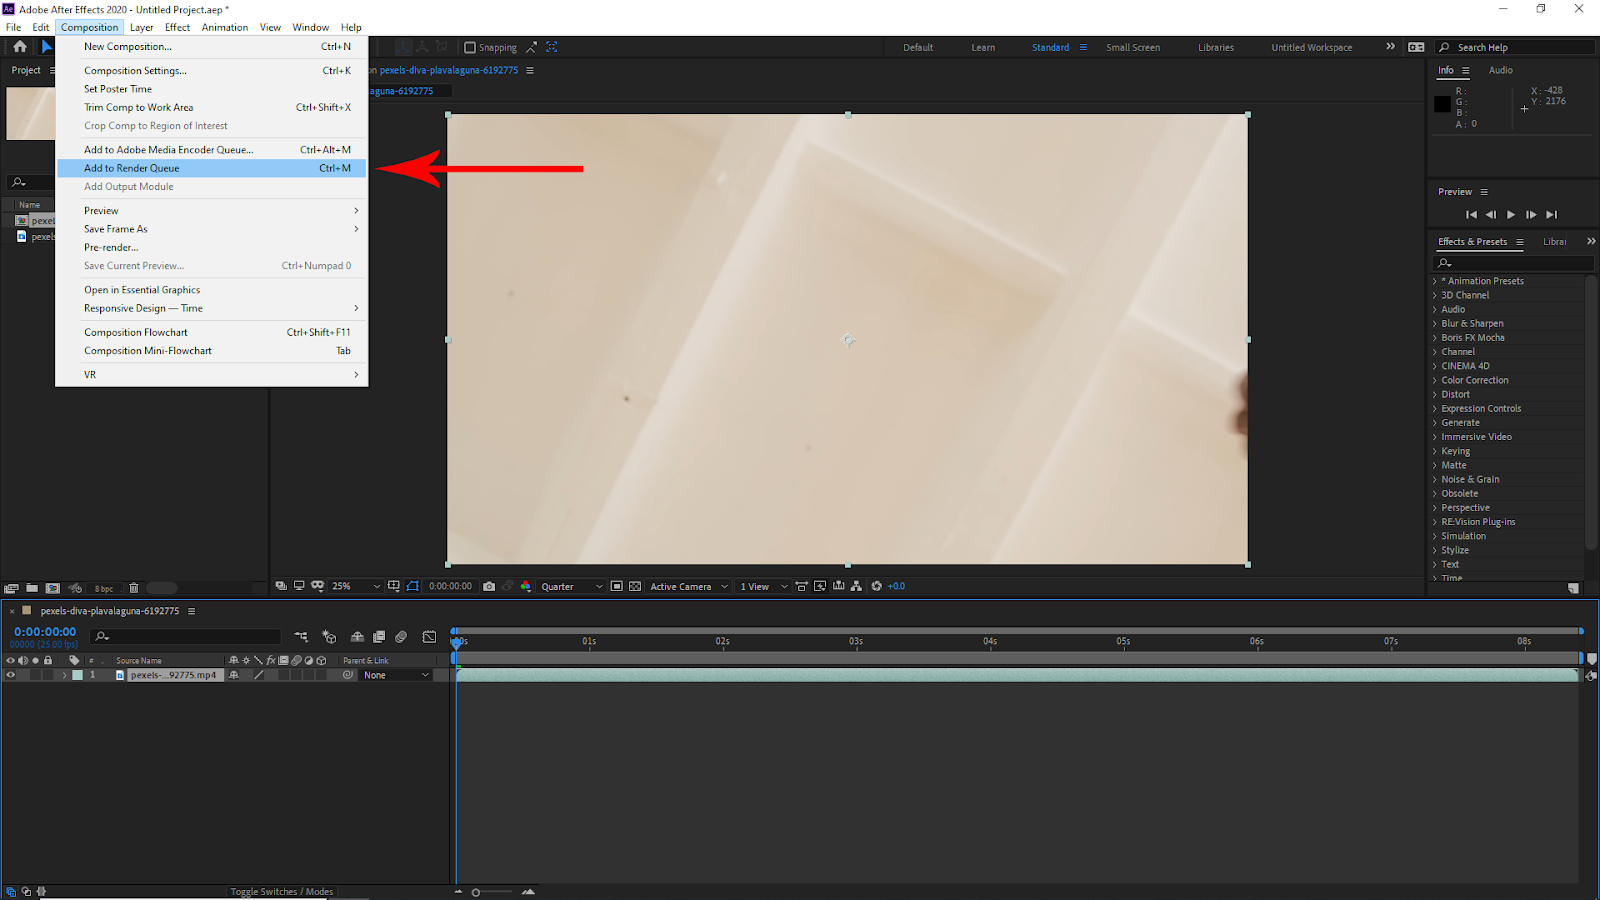
Task: Open the Graph Editor in the timeline
Action: (429, 637)
